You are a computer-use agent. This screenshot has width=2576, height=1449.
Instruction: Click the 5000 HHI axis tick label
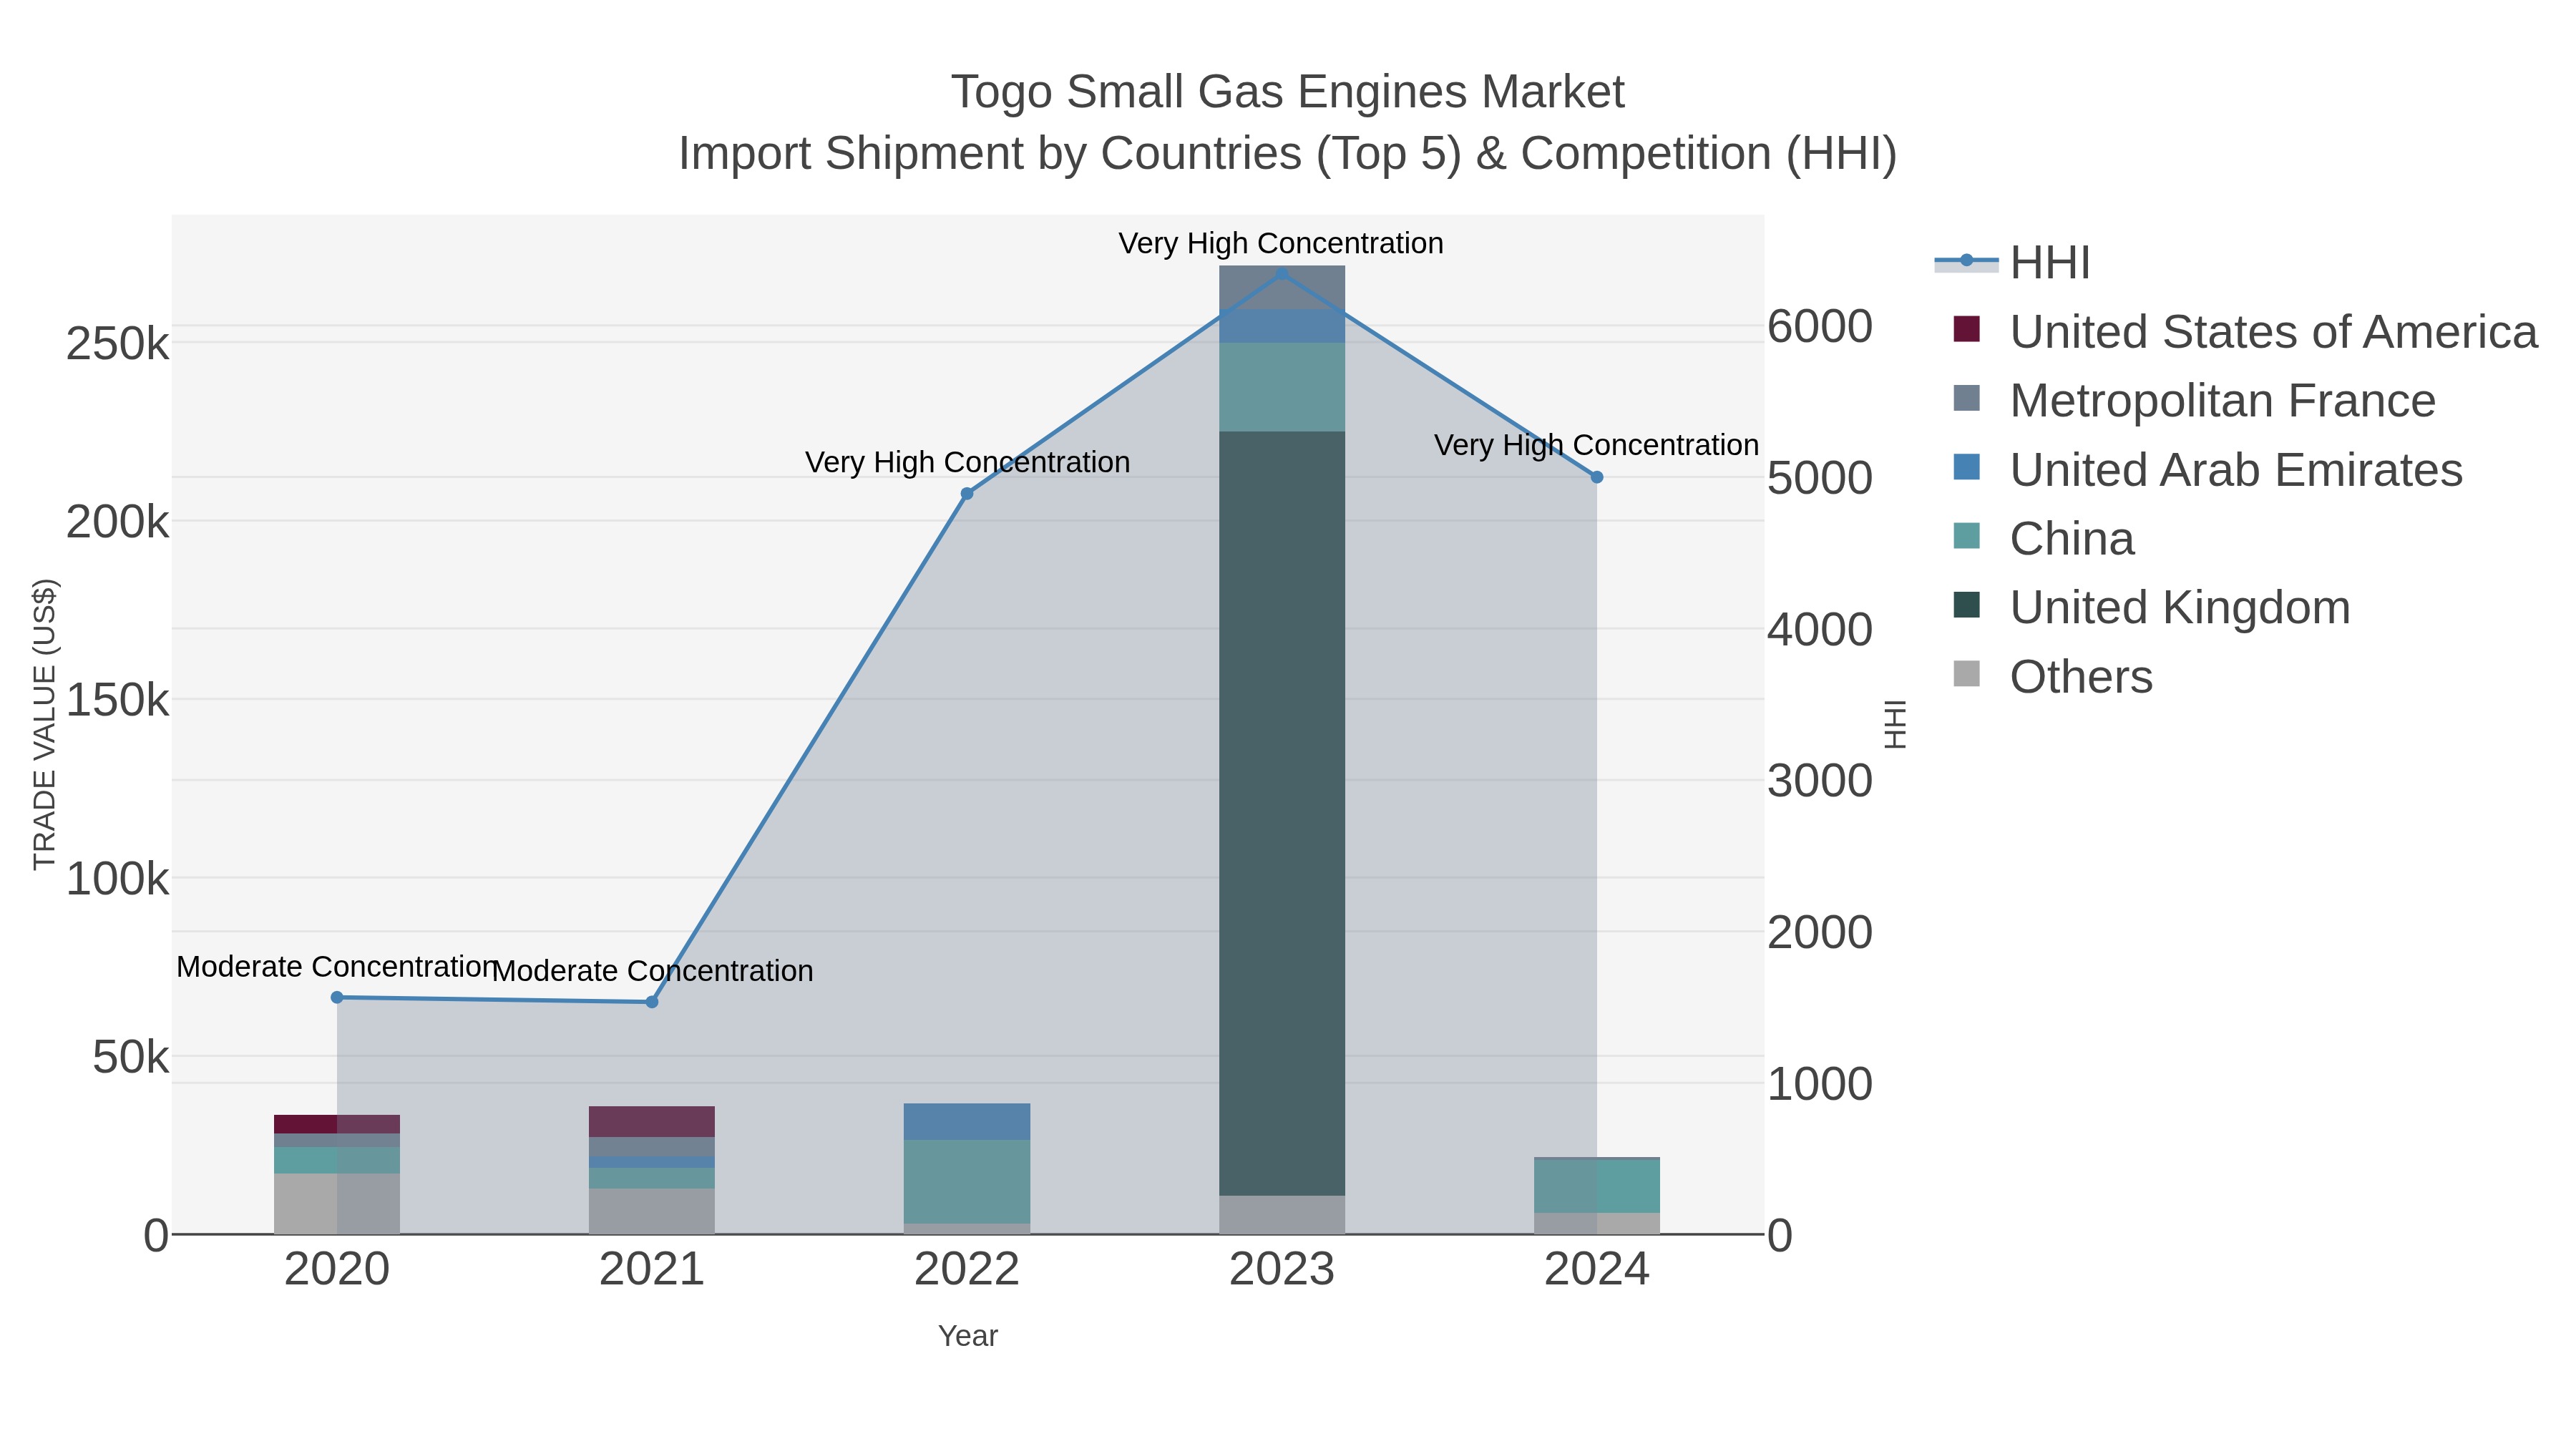pos(1820,477)
